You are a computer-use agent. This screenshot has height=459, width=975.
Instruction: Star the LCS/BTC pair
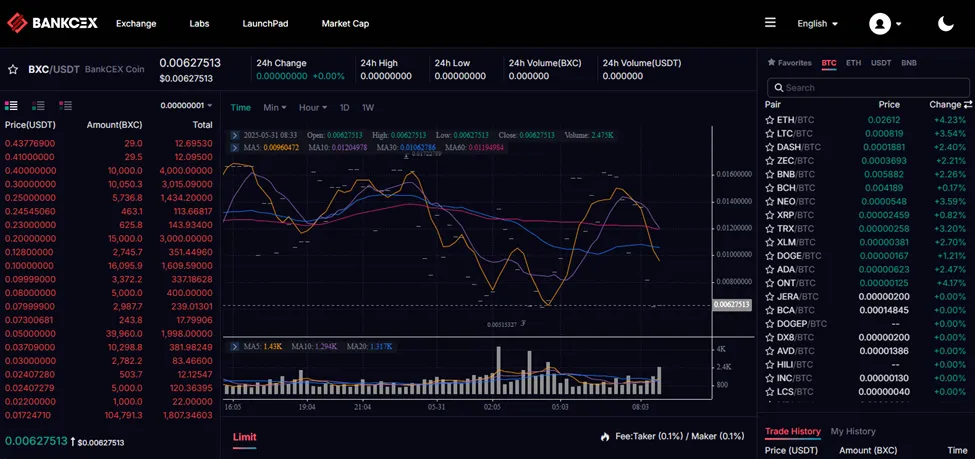(770, 392)
